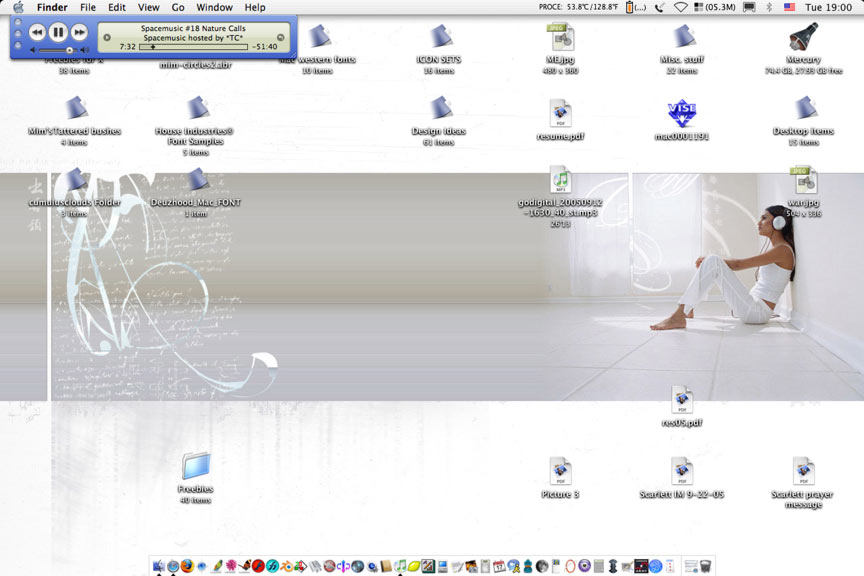The height and width of the screenshot is (576, 864).
Task: Open the Help menu
Action: (x=255, y=7)
